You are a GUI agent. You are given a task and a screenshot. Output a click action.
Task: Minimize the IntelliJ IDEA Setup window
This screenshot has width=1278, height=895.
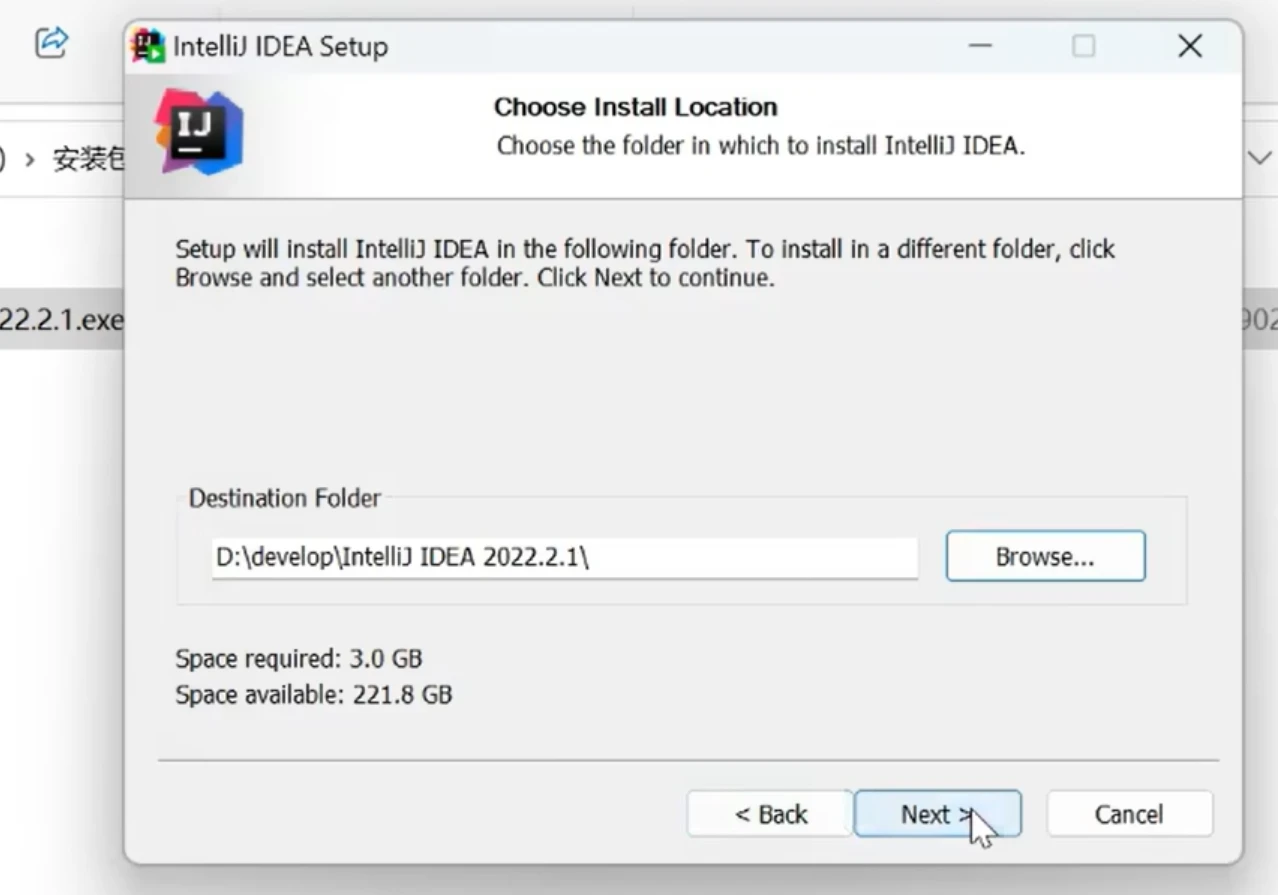coord(980,46)
